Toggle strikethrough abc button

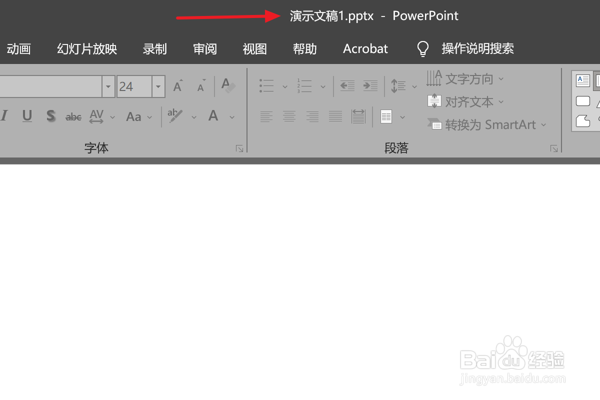tap(73, 116)
